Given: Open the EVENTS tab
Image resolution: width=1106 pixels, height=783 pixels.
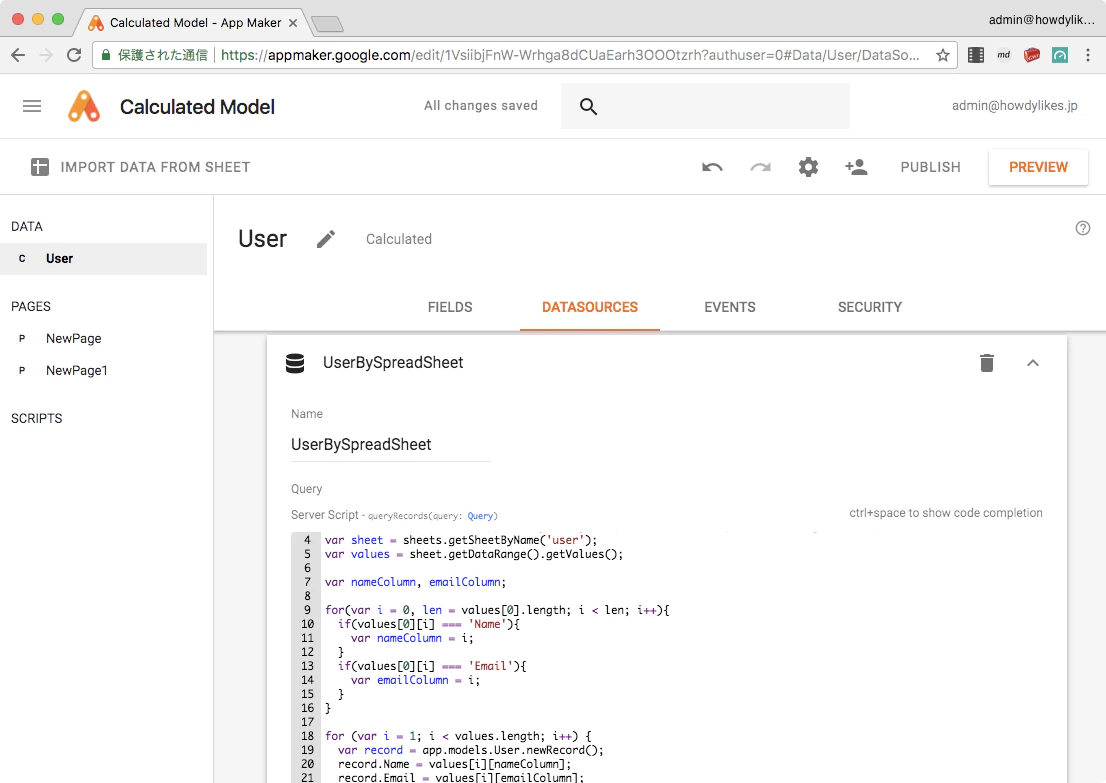Looking at the screenshot, I should pyautogui.click(x=729, y=307).
